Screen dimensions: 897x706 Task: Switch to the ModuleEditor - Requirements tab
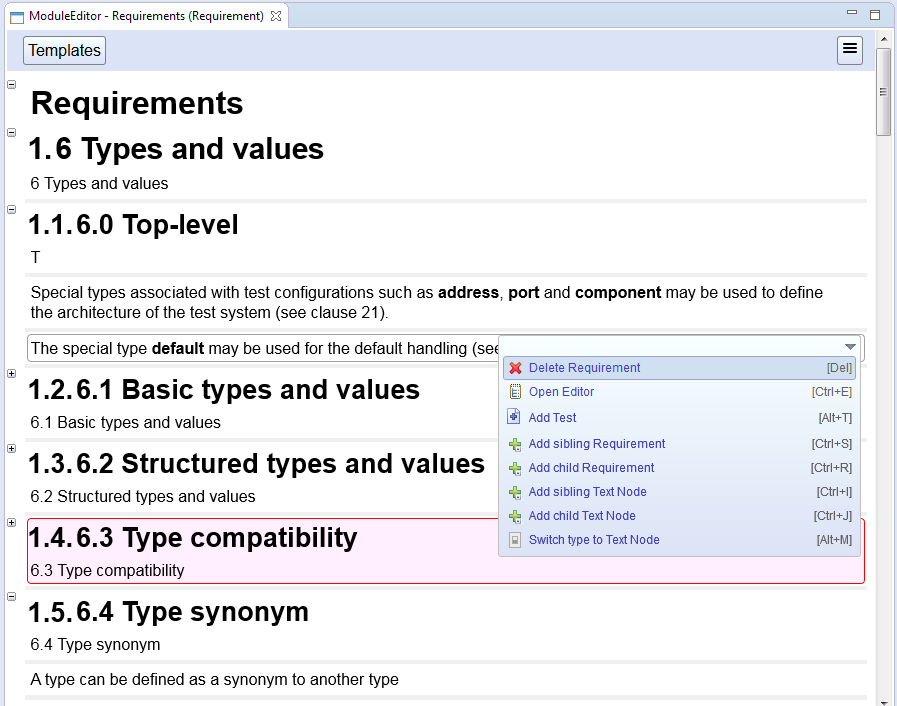146,16
